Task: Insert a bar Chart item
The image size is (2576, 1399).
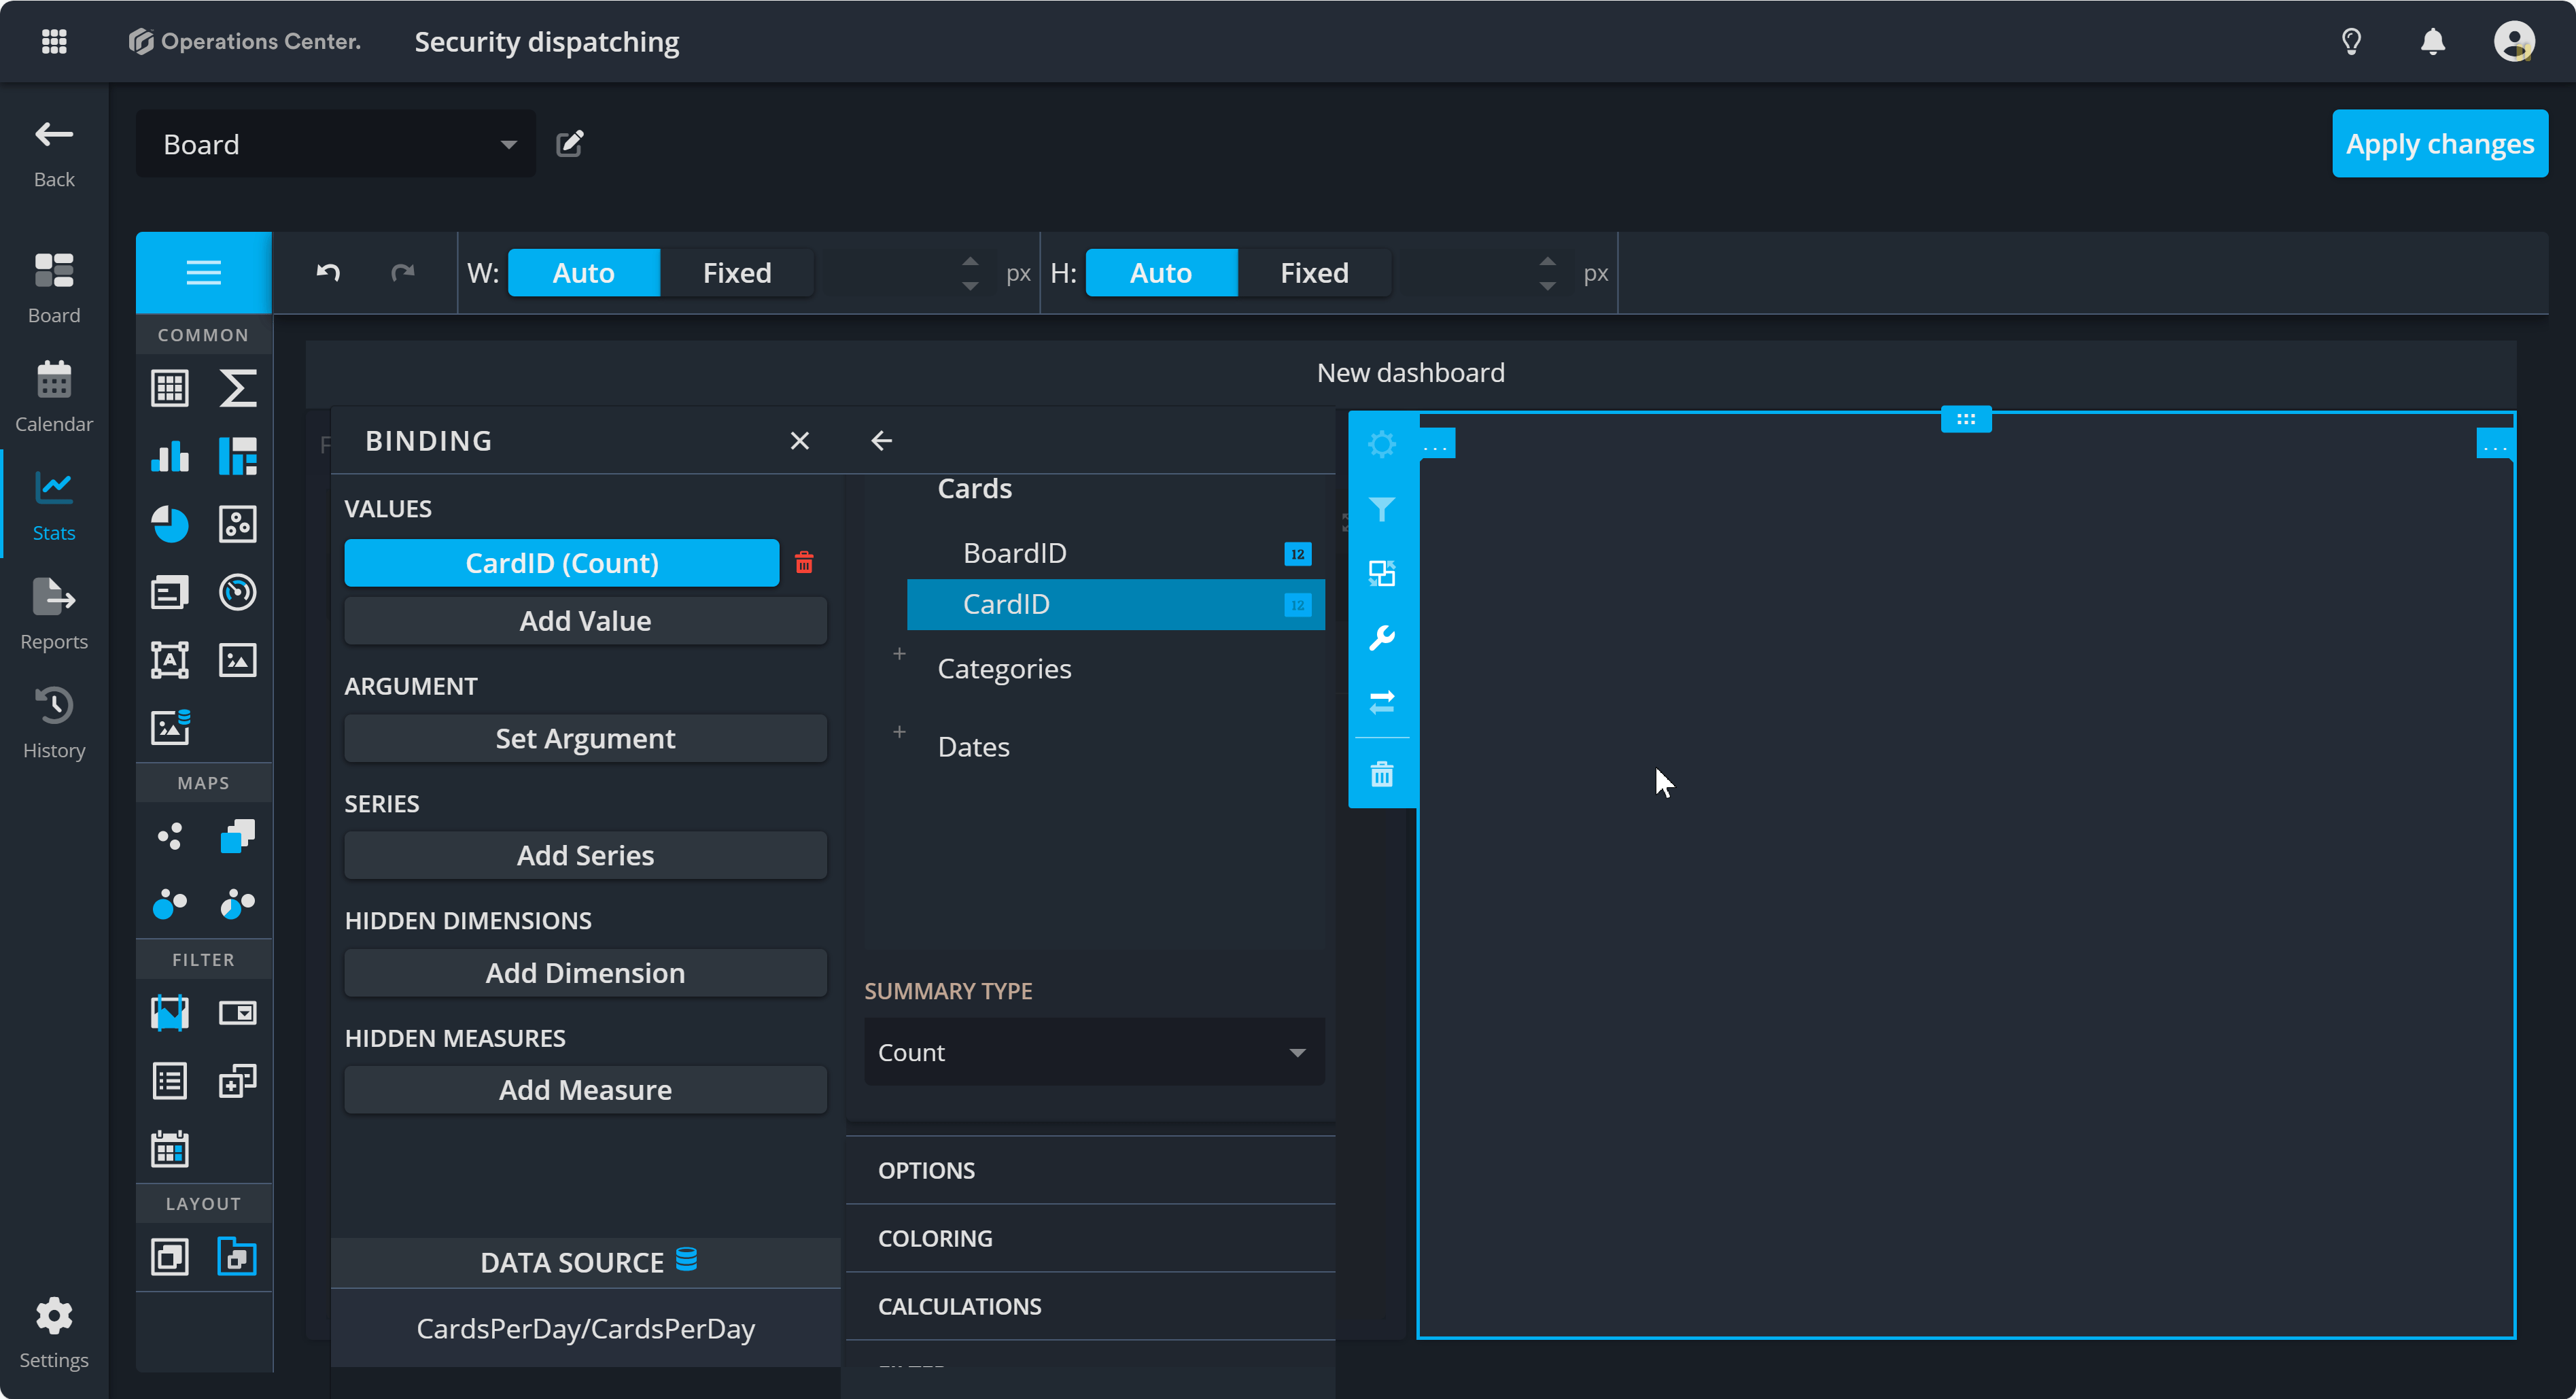Action: click(169, 456)
